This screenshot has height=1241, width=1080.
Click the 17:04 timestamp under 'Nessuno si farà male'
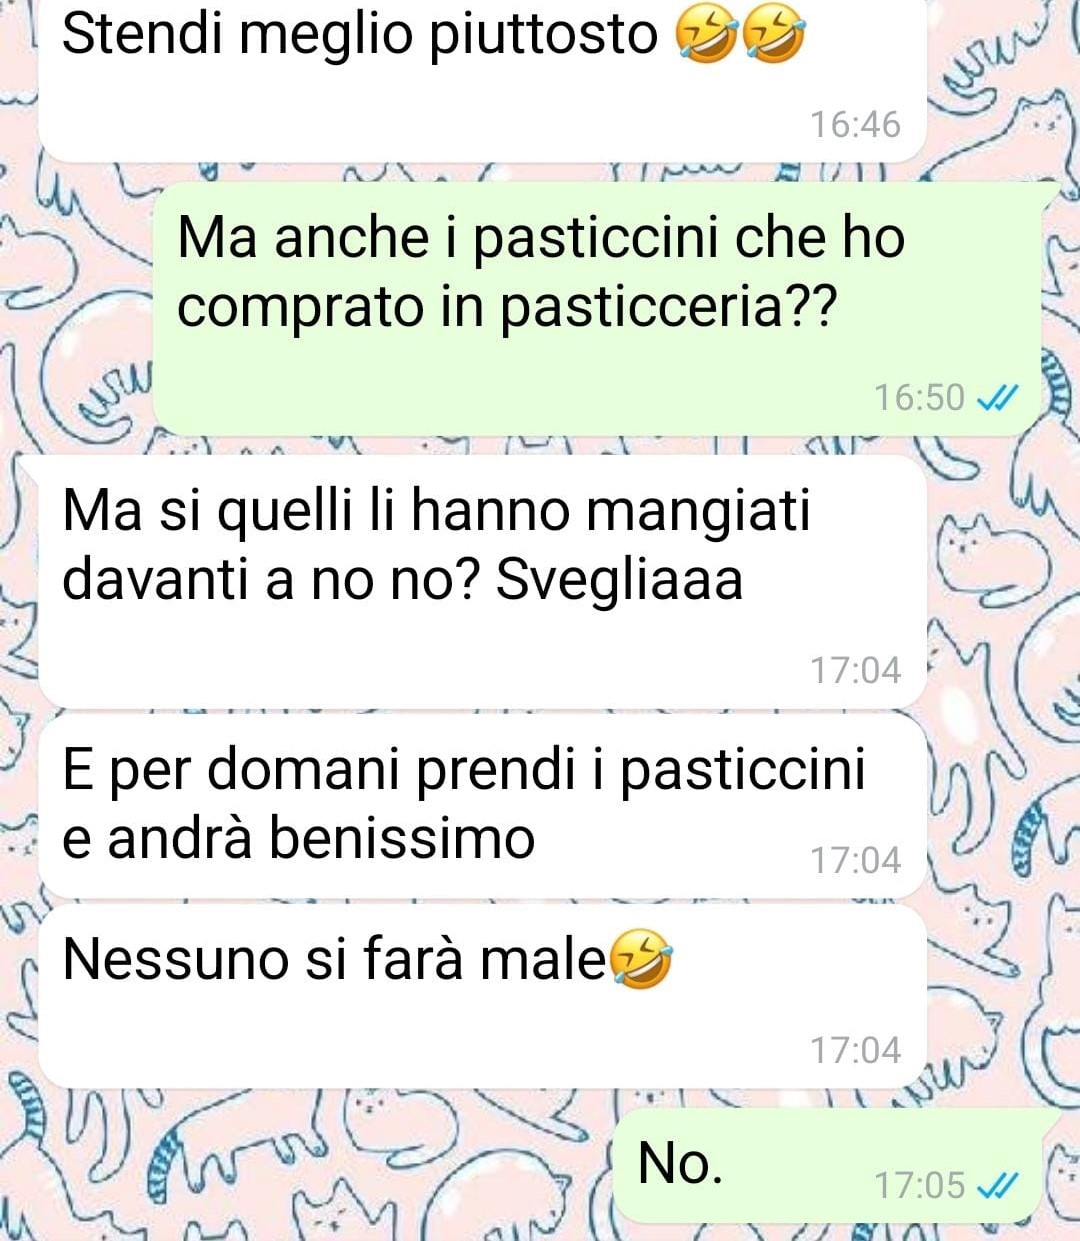point(855,1050)
